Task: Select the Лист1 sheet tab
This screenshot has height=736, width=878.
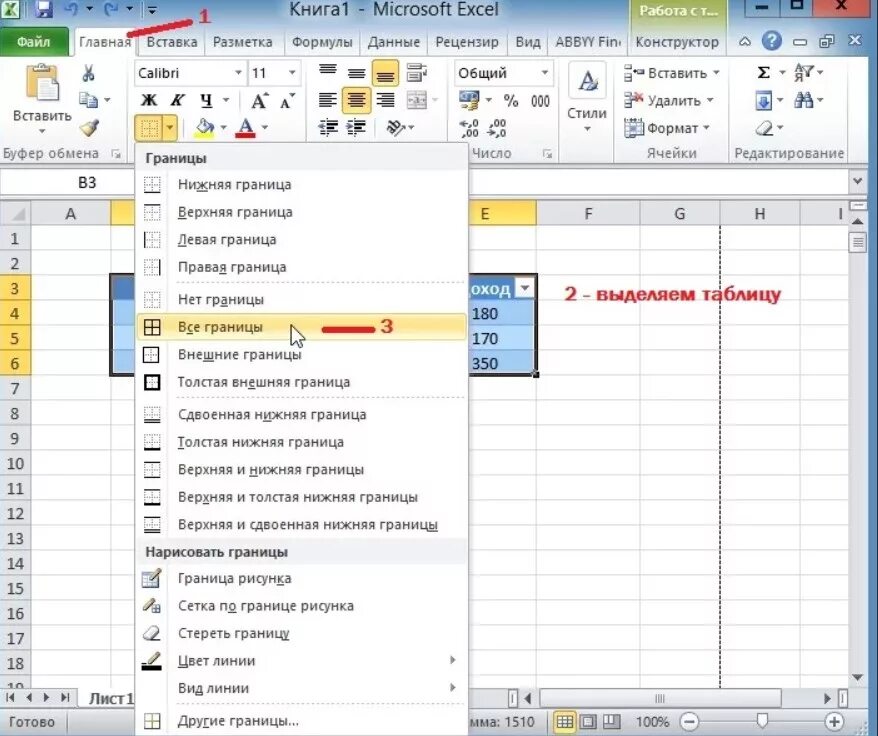Action: point(111,698)
